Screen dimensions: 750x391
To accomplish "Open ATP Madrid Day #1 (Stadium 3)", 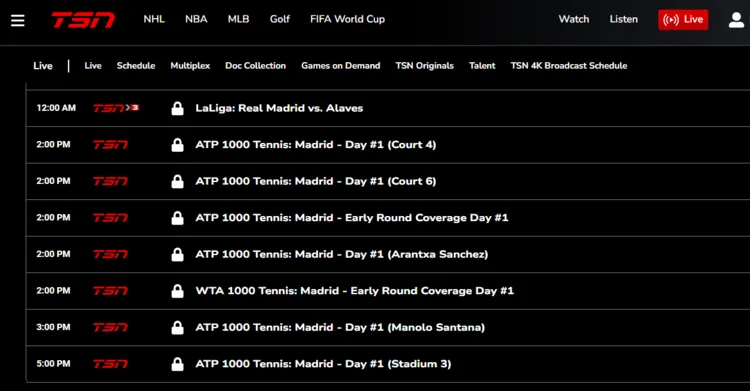I will (323, 364).
